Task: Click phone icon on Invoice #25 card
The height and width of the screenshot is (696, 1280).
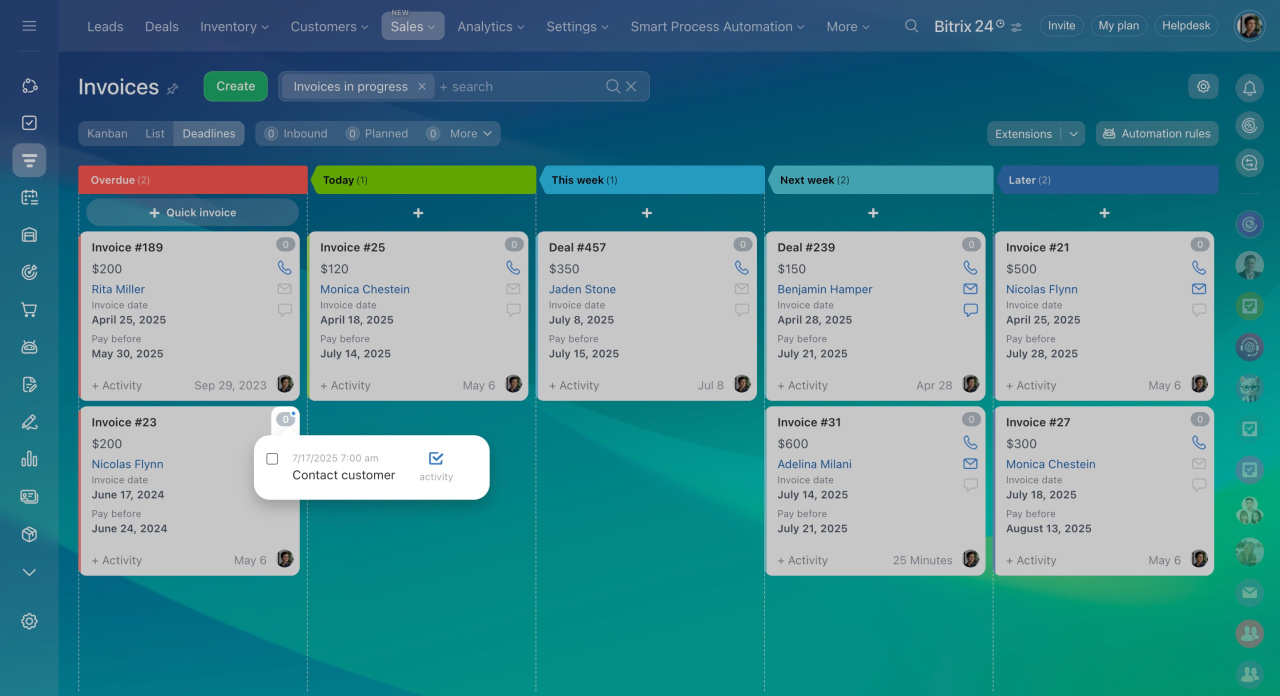Action: [513, 268]
